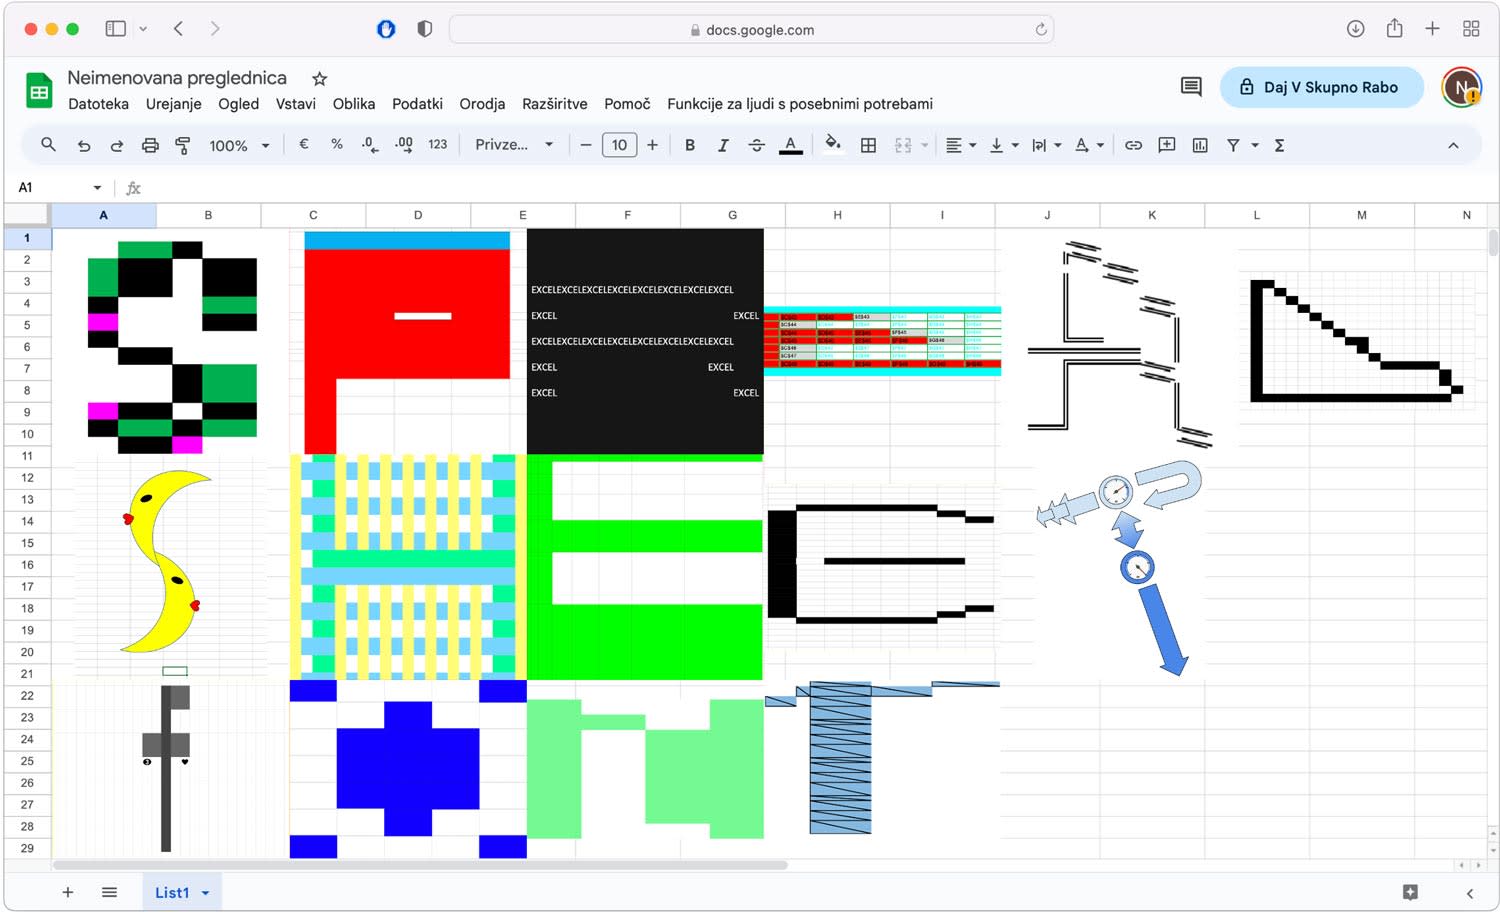
Task: Toggle italic formatting
Action: pos(723,145)
